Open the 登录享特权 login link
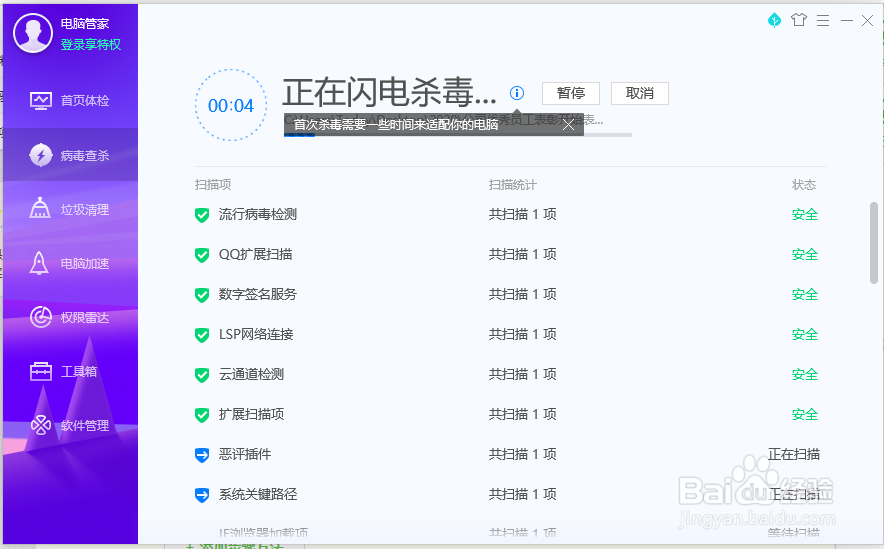 91,45
